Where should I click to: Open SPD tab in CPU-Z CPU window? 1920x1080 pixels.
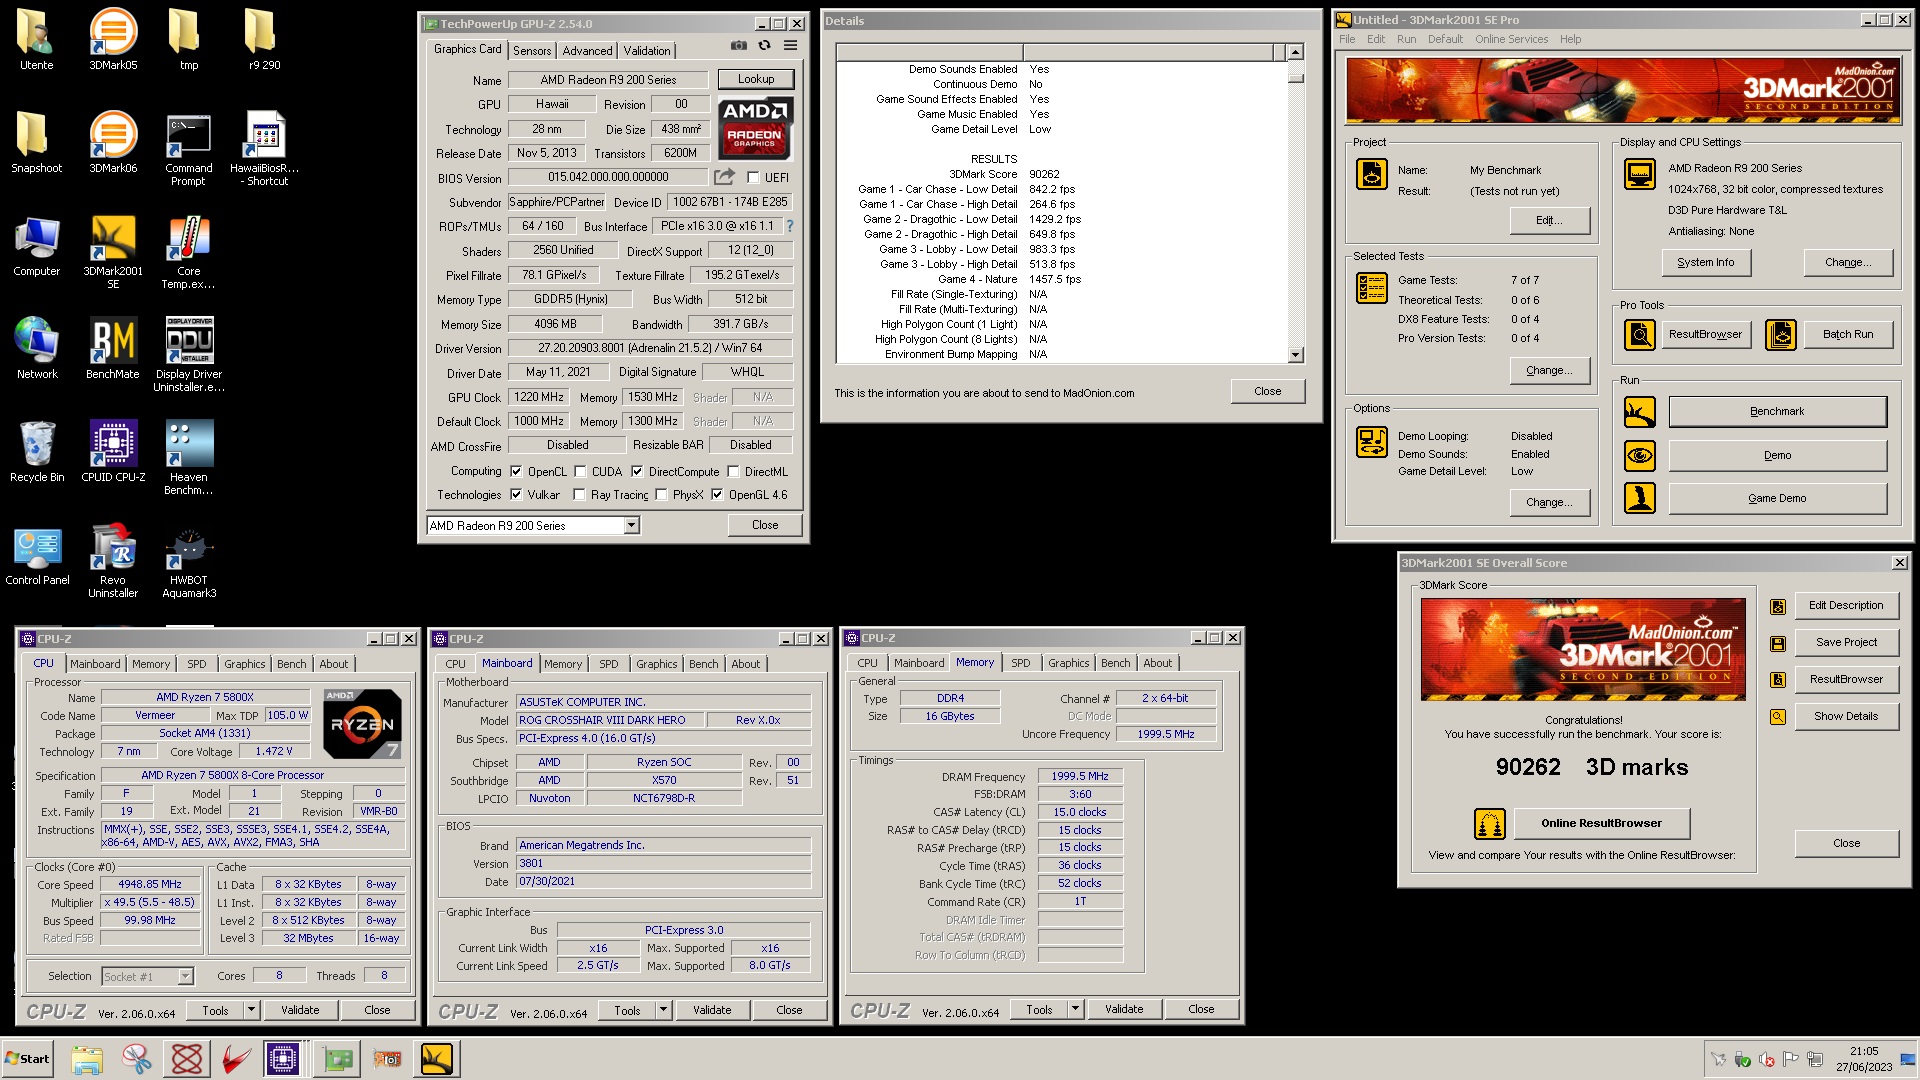[197, 664]
